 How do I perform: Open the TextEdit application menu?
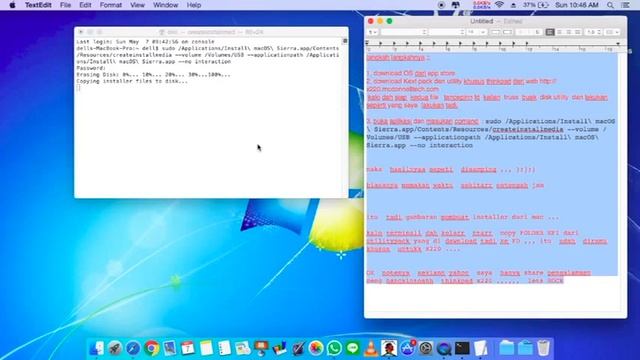point(38,5)
